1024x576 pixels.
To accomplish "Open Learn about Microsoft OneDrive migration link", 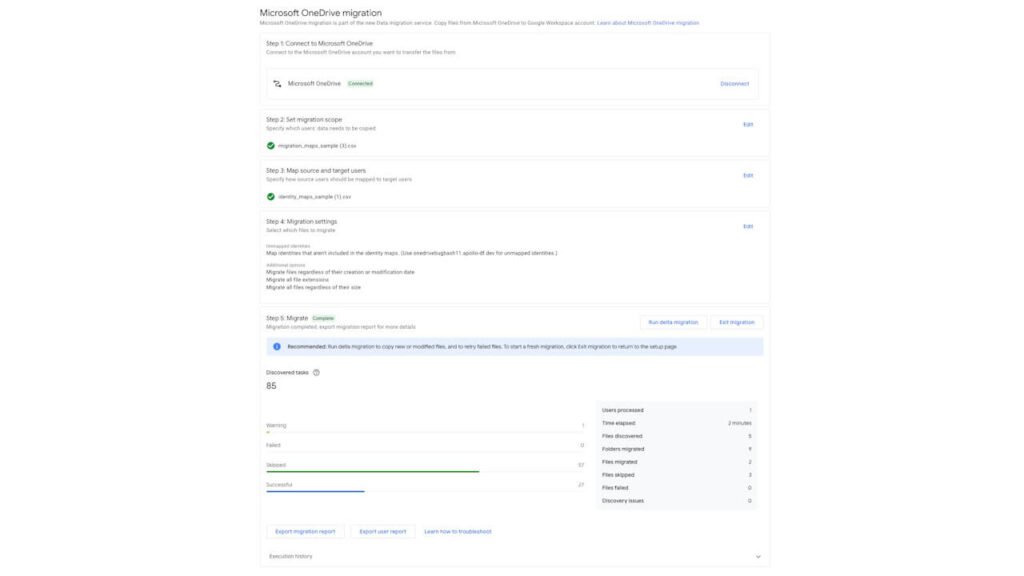I will (648, 23).
